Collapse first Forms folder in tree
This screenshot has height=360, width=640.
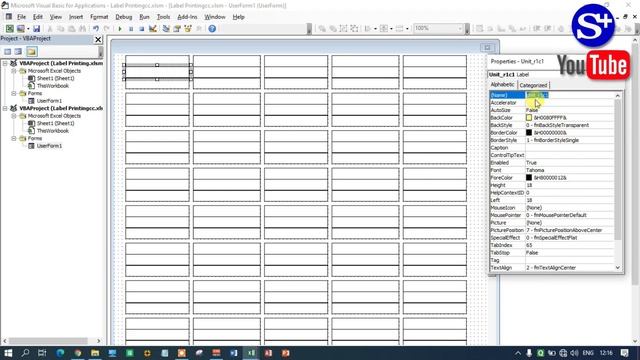tap(13, 93)
